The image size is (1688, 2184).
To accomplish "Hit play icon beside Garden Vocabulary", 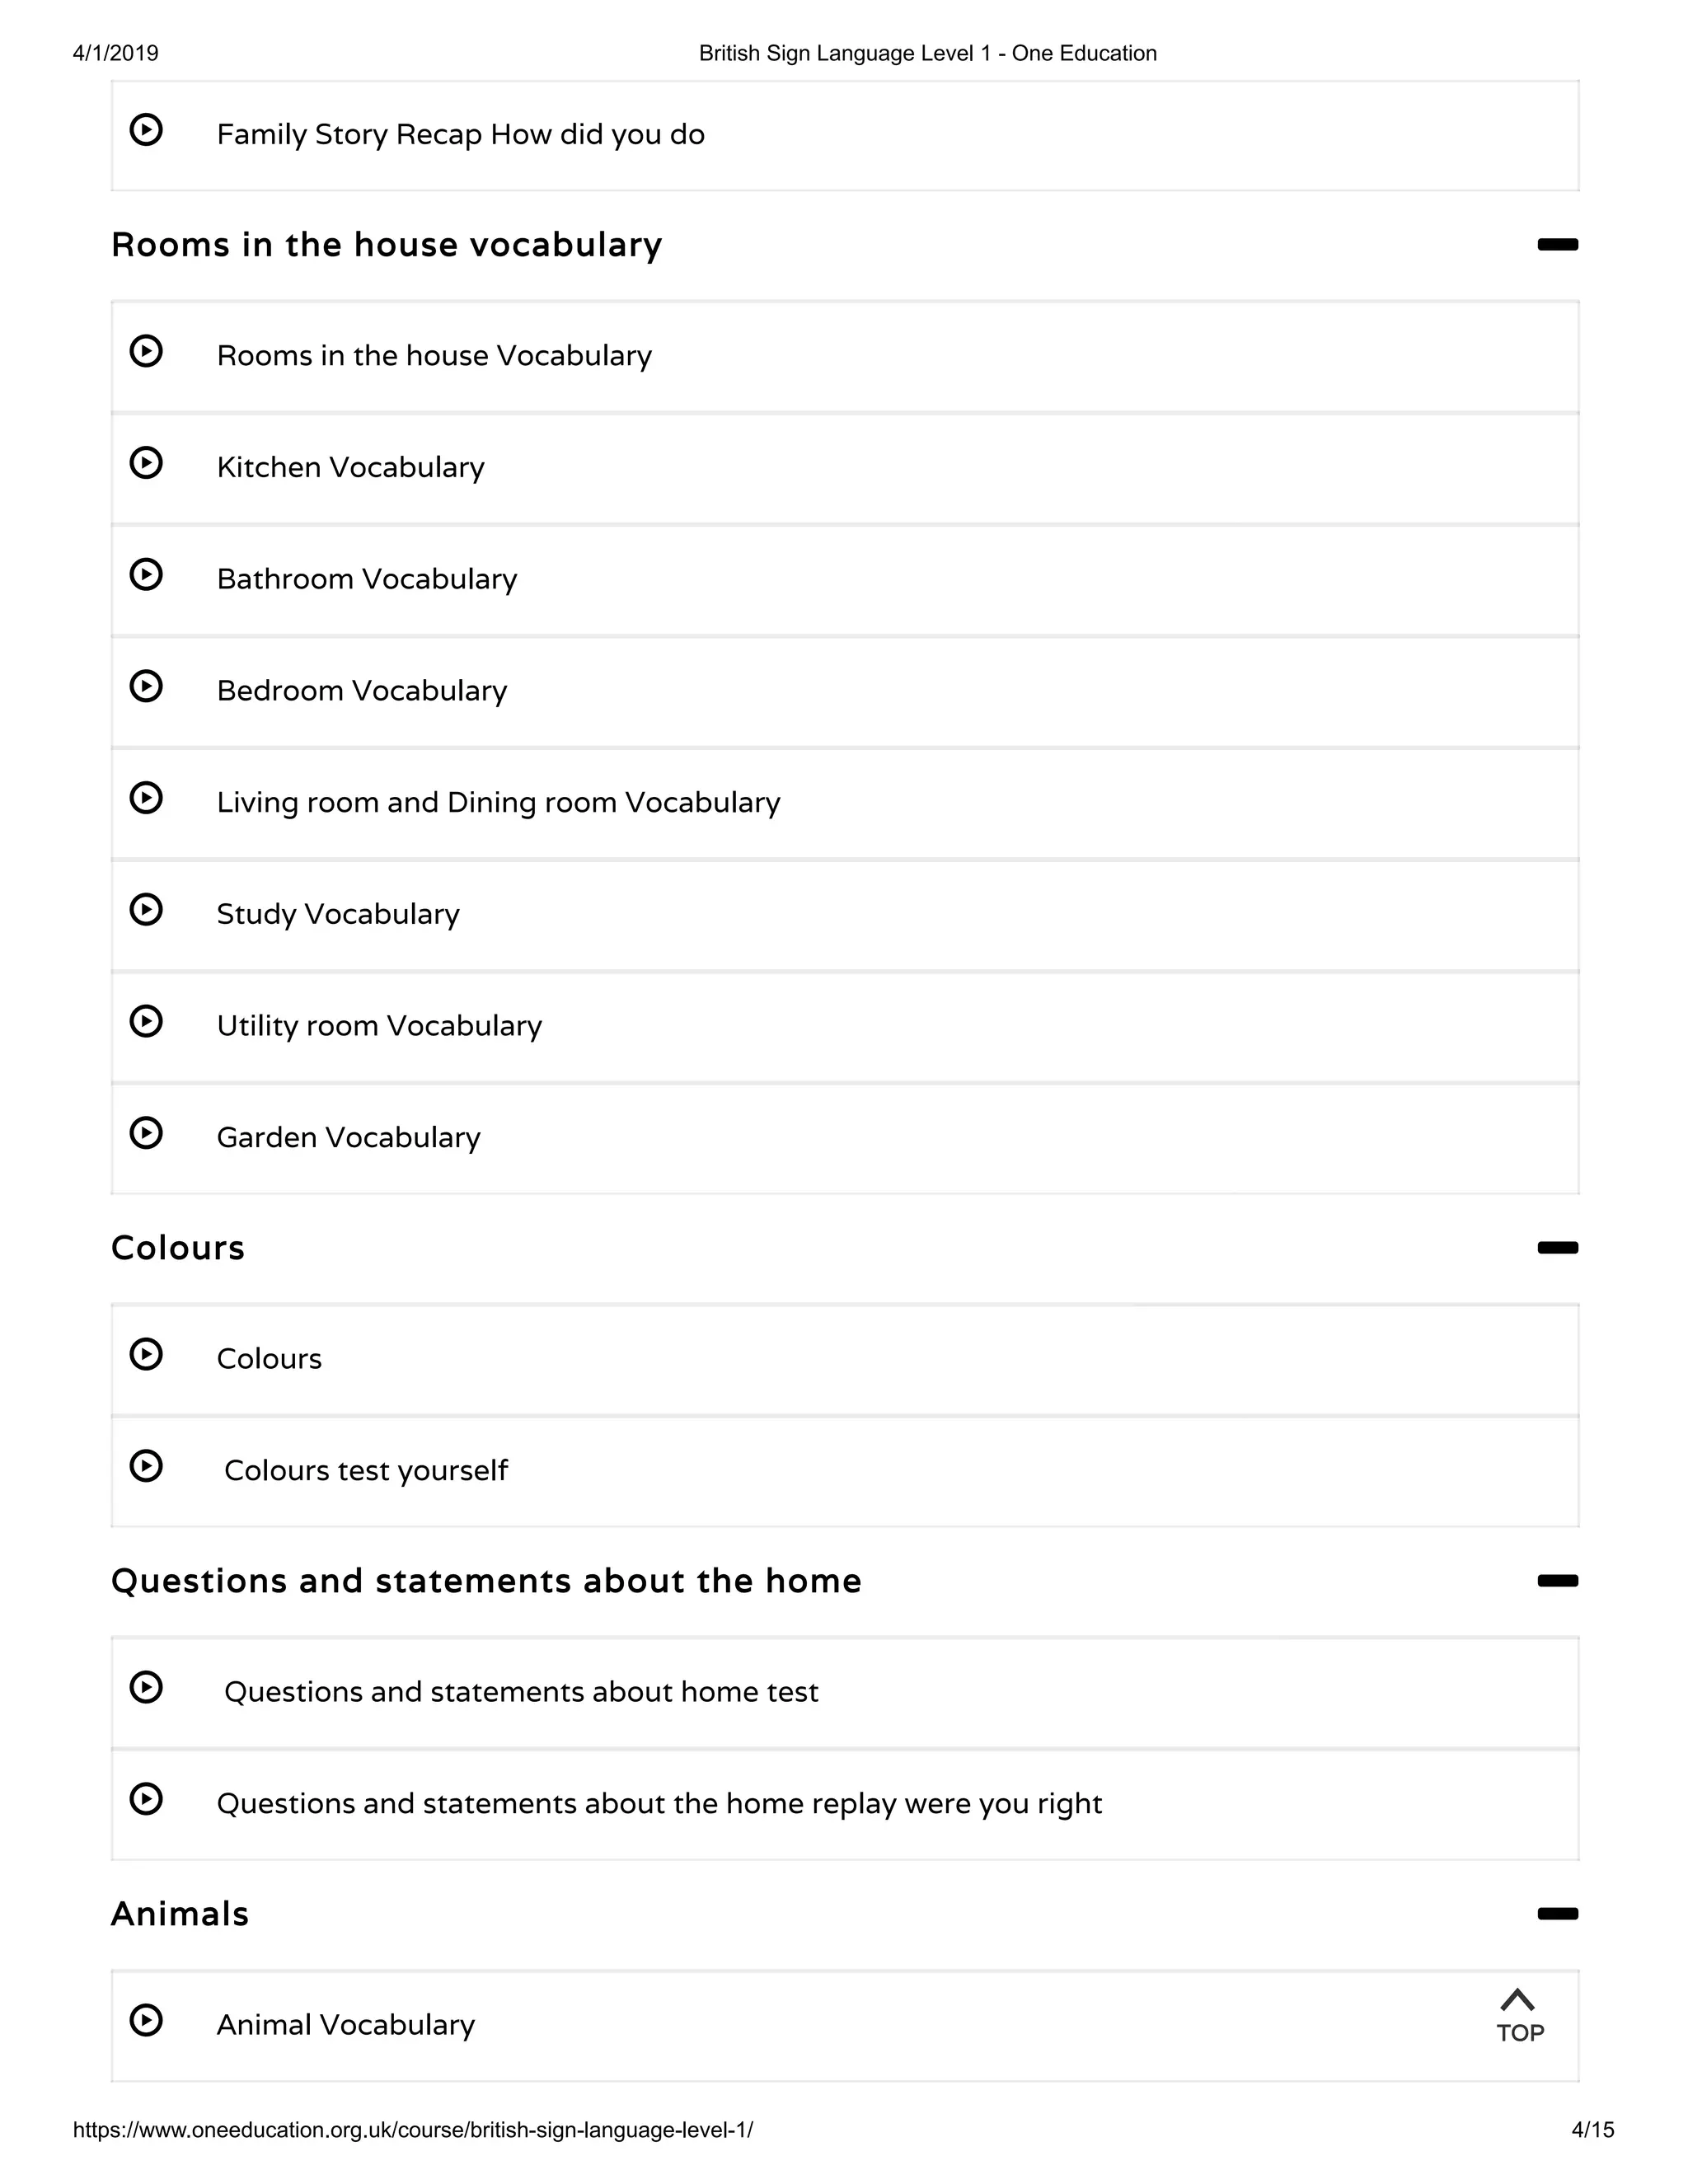I will coord(146,1133).
